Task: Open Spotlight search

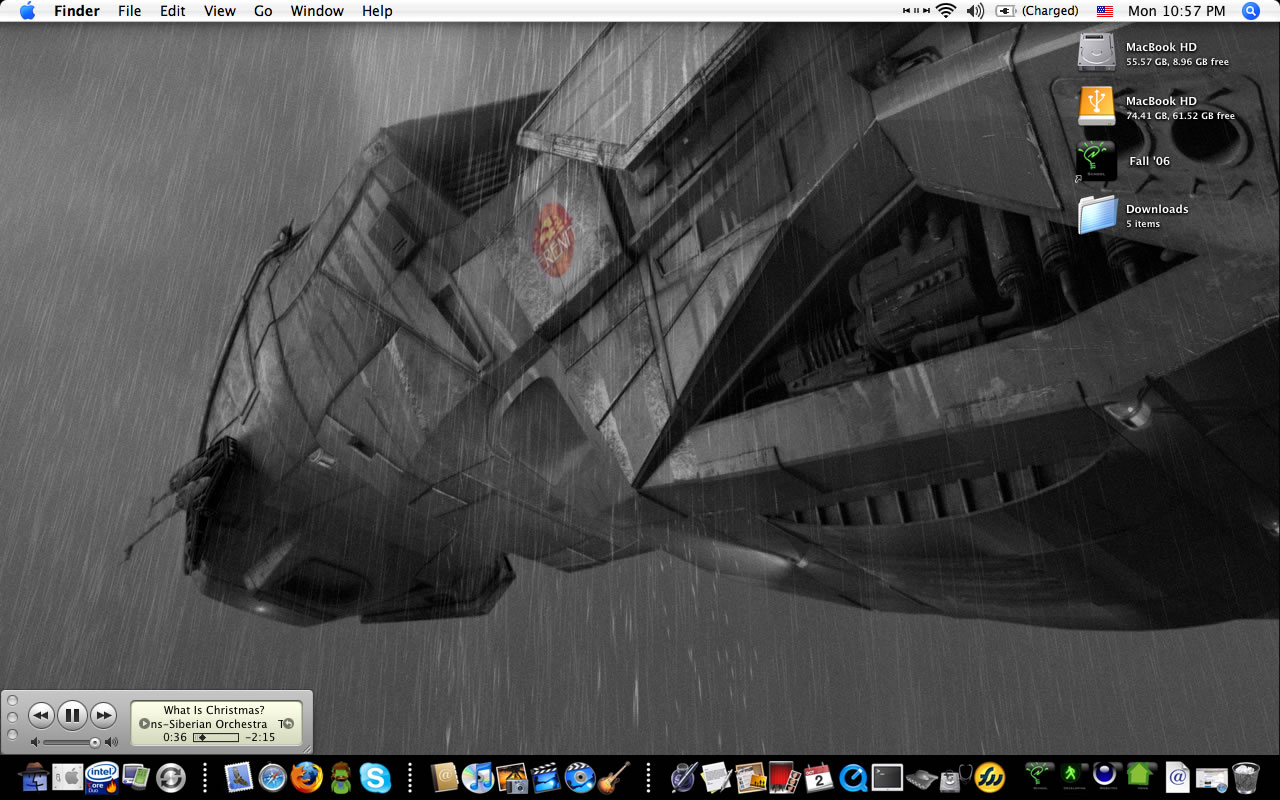Action: click(1250, 11)
